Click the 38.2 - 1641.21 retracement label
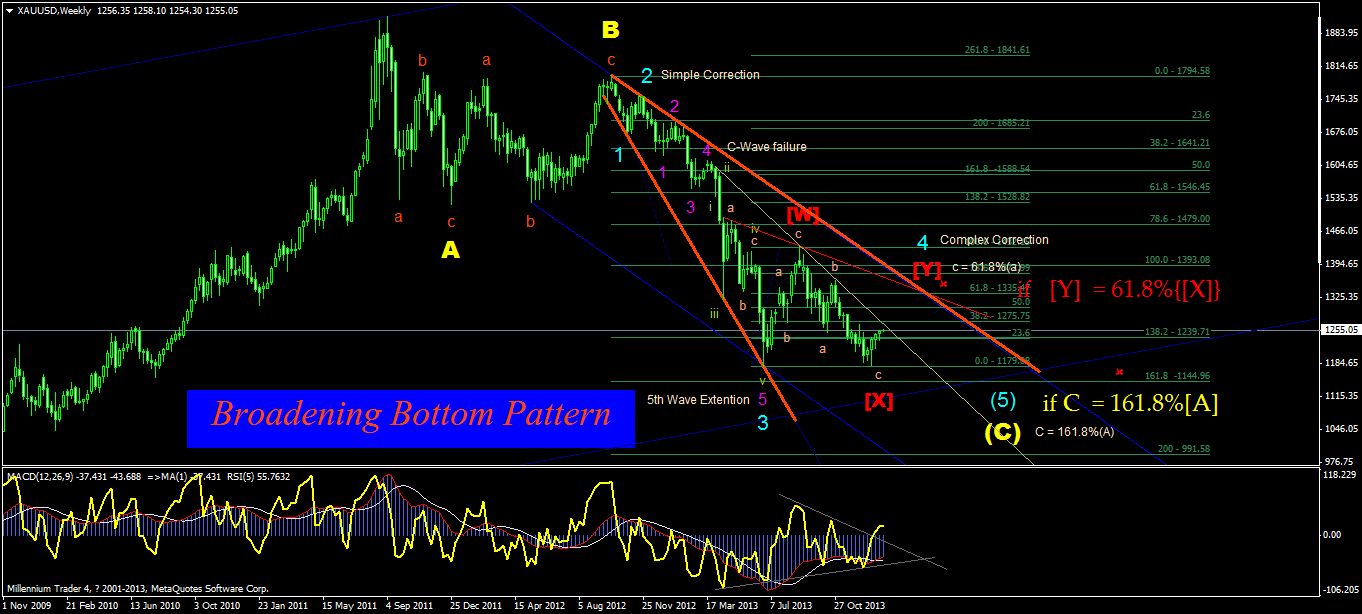Viewport: 1362px width, 614px height. pyautogui.click(x=1178, y=143)
